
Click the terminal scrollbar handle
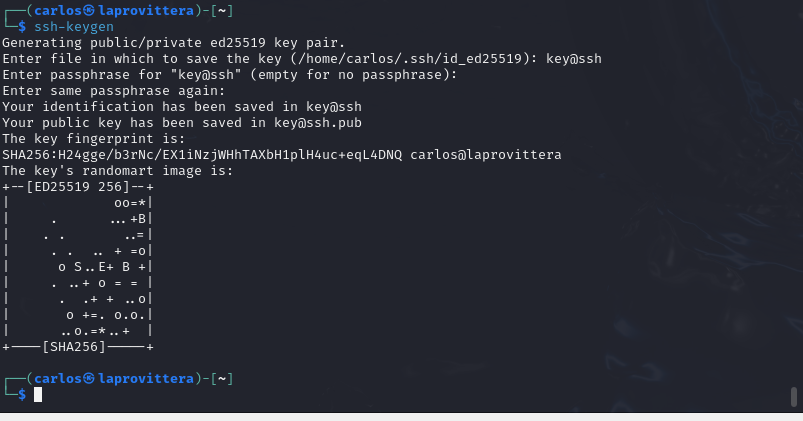pyautogui.click(x=794, y=397)
